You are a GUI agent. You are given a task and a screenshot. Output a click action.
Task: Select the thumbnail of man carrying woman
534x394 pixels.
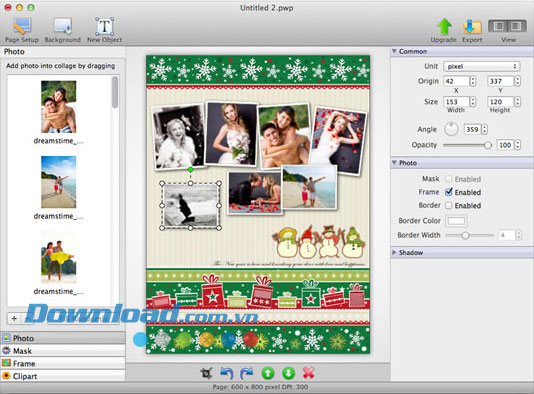(x=59, y=257)
